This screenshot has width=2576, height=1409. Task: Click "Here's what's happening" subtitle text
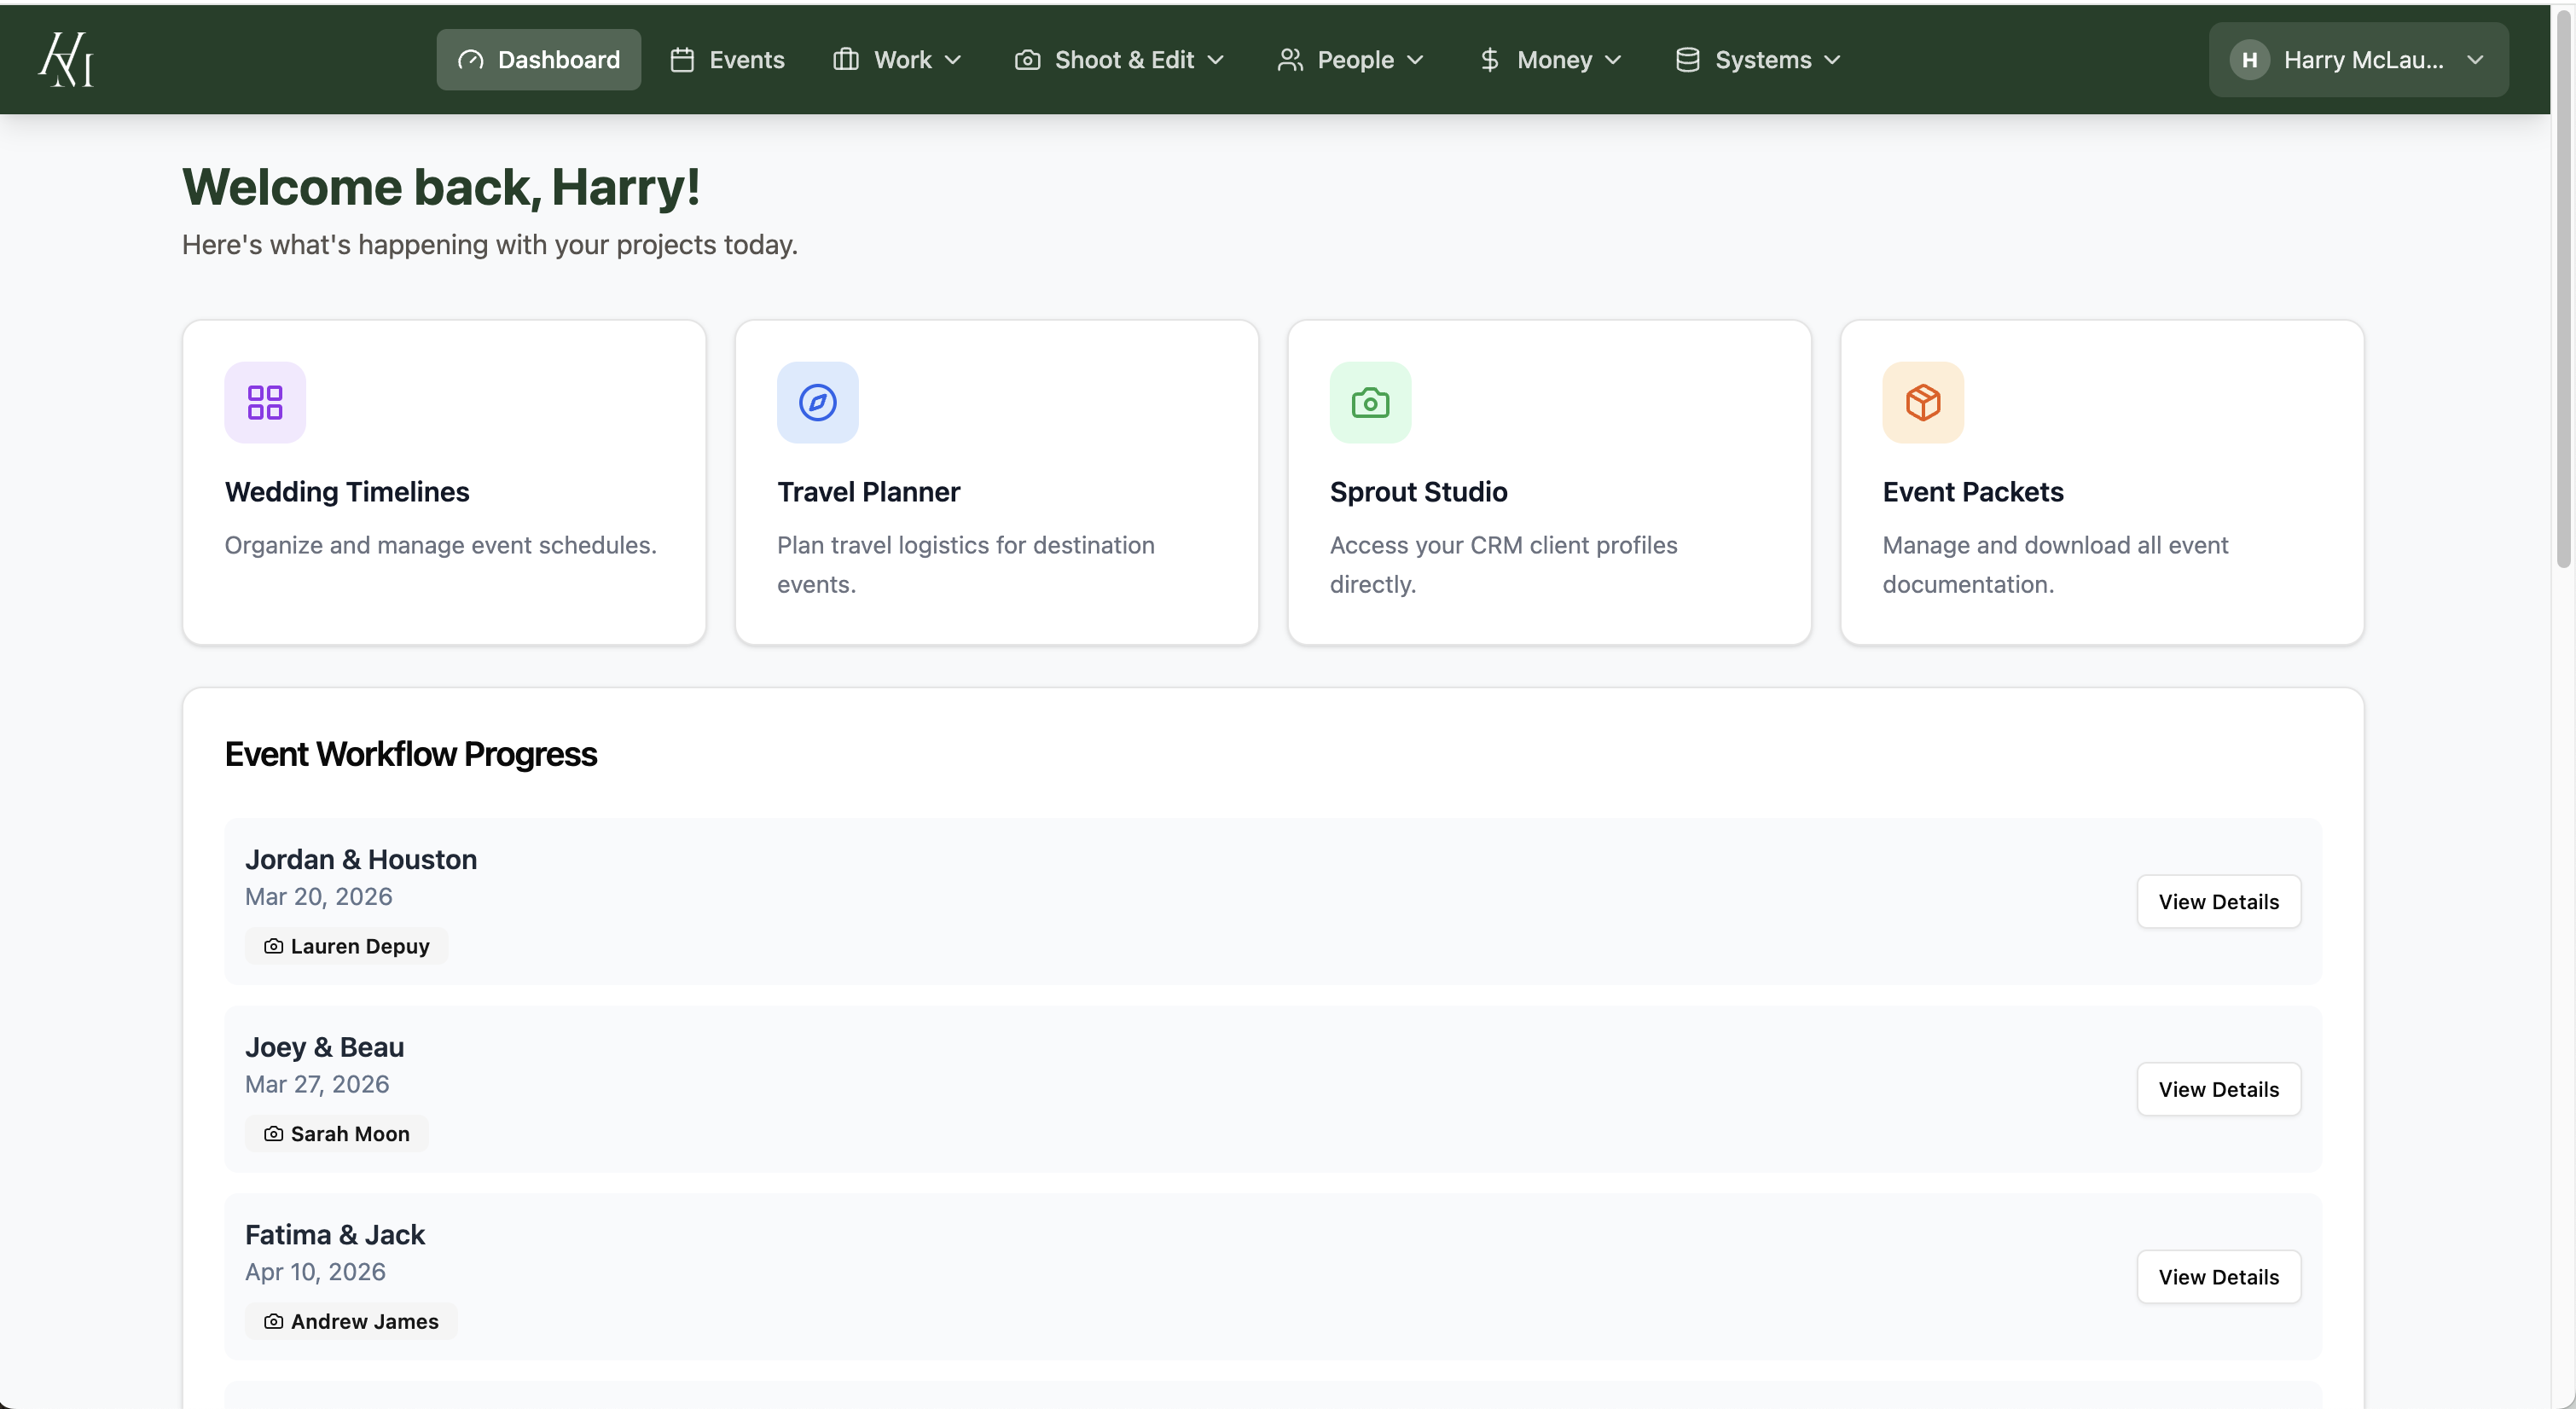pos(489,245)
